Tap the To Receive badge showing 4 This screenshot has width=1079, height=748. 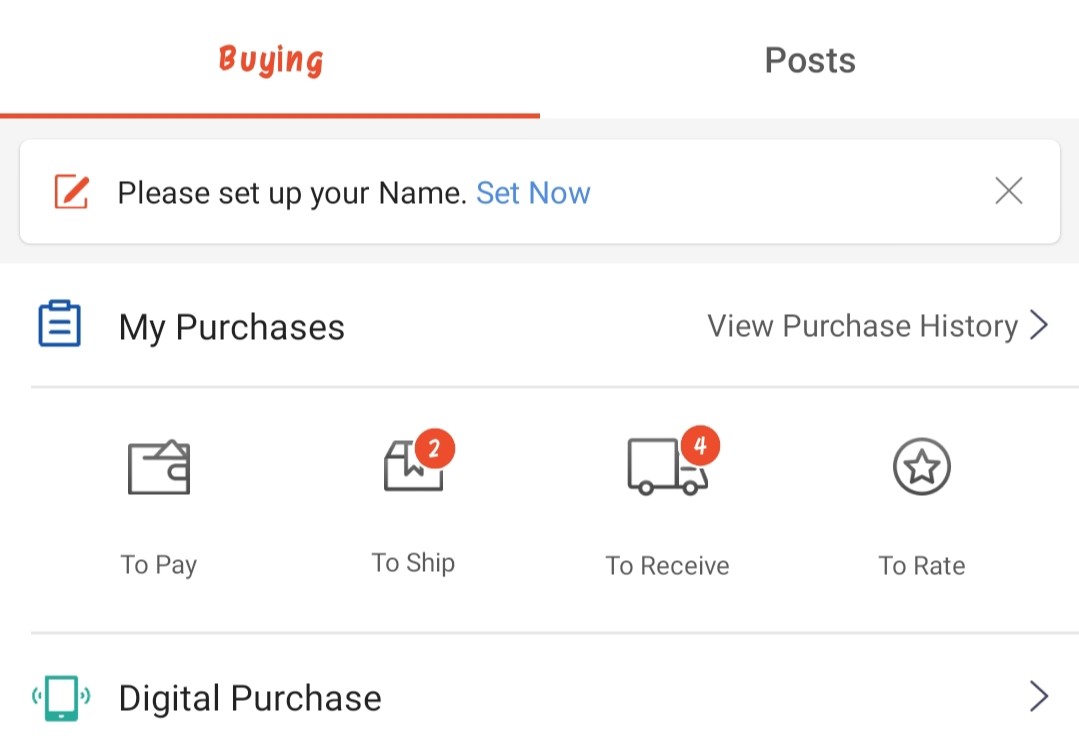701,445
